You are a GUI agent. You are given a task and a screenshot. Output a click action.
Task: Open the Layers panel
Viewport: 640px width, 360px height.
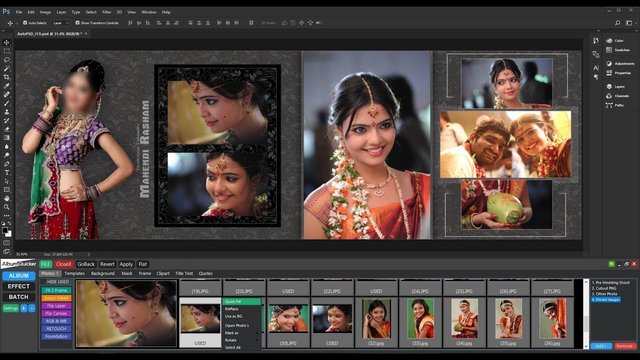click(616, 87)
